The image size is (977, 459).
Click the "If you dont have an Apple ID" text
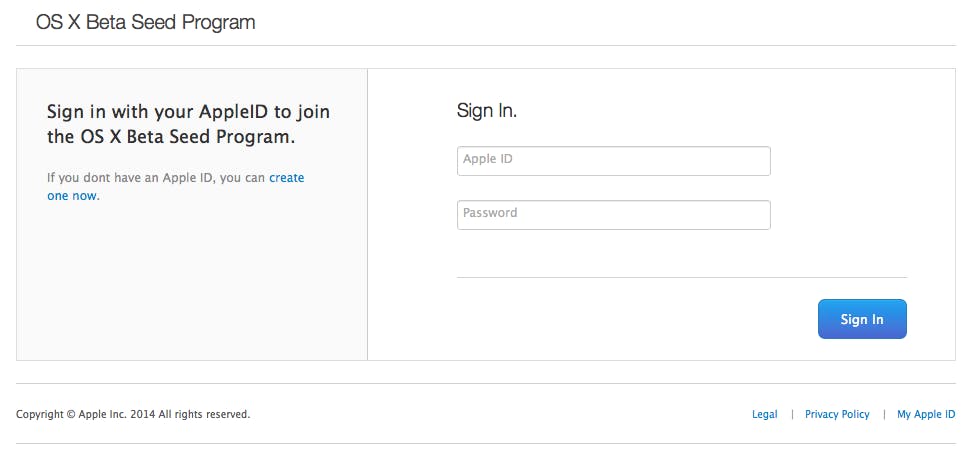pos(156,178)
